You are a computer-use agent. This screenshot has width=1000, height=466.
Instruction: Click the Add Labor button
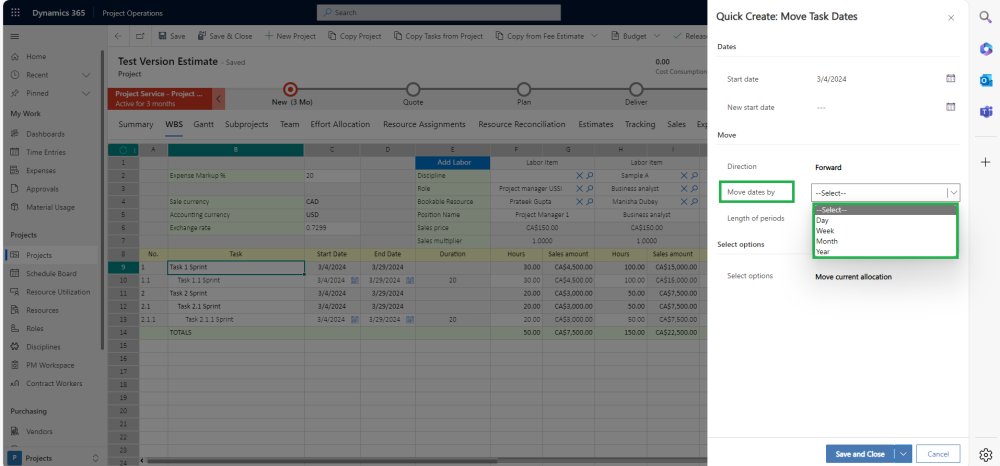click(453, 163)
